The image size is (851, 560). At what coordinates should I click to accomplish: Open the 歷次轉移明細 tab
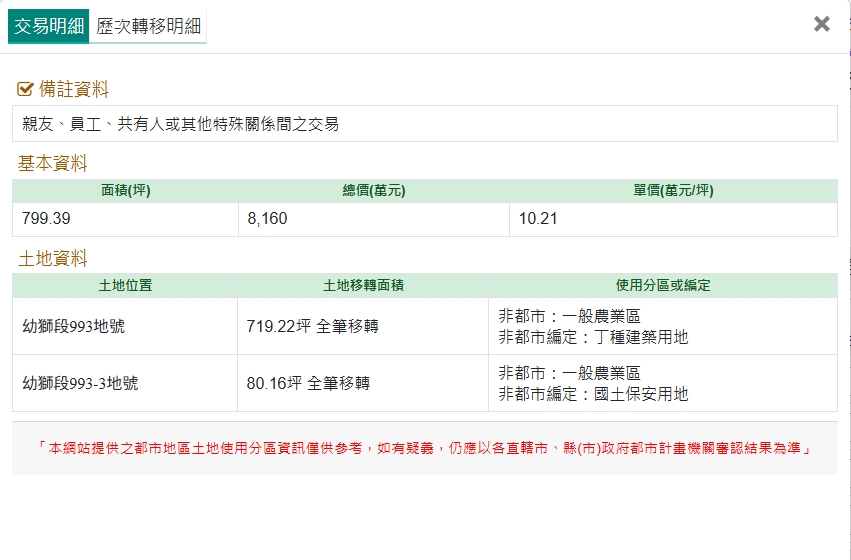click(x=148, y=26)
